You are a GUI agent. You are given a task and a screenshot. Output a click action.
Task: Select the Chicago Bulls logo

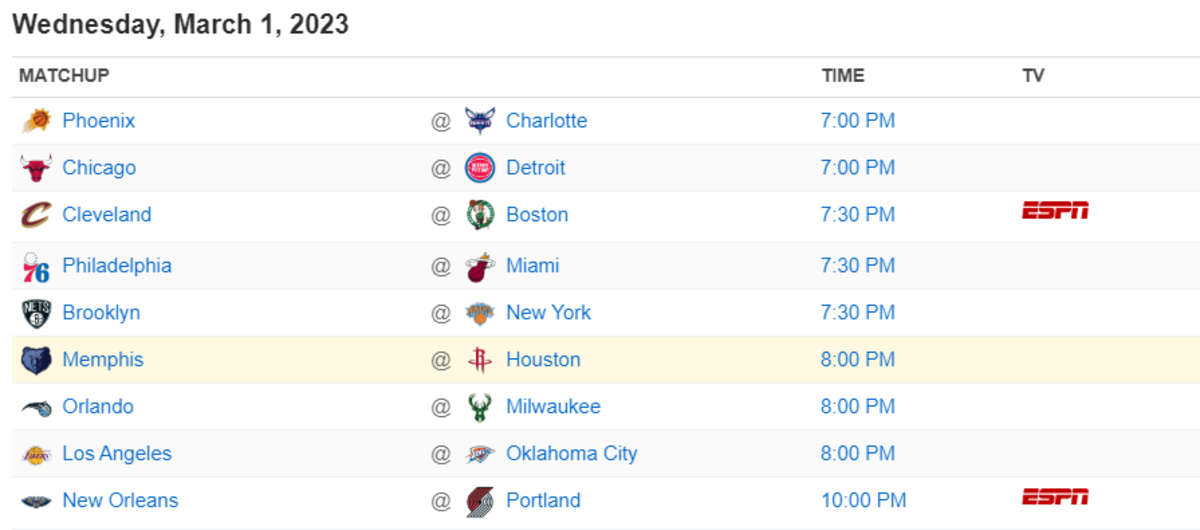[x=36, y=168]
